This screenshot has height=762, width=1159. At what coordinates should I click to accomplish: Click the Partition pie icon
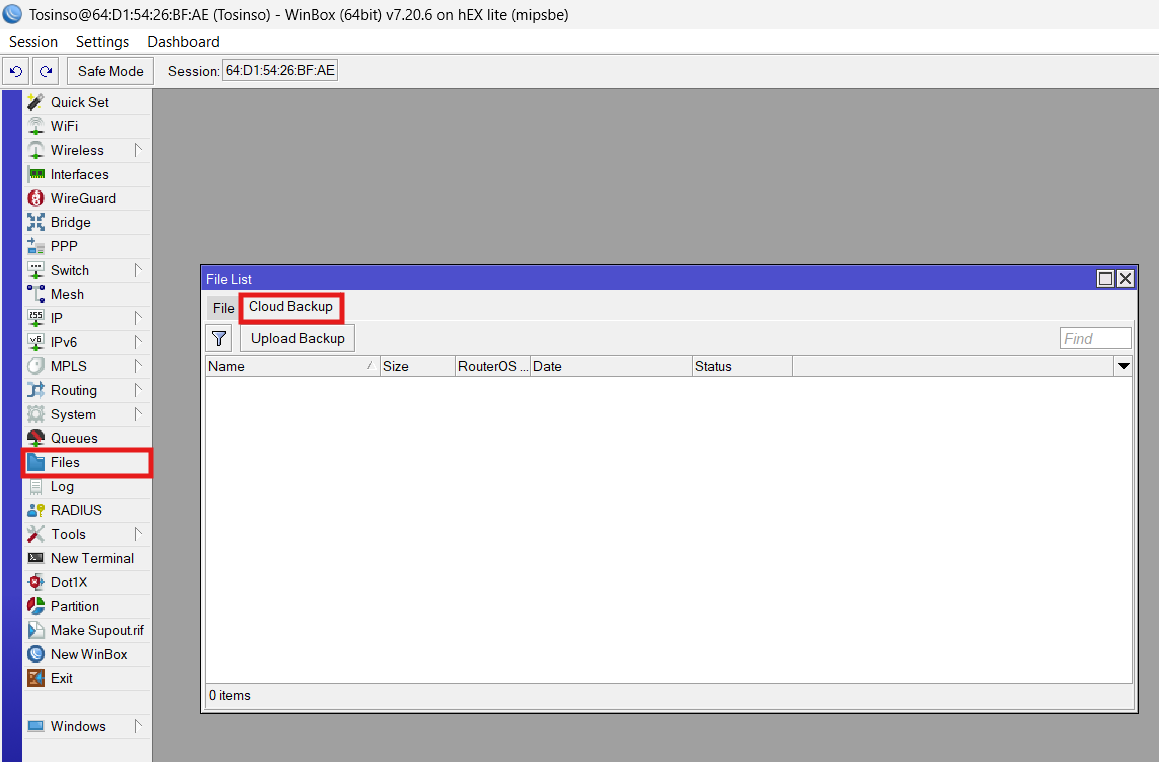pyautogui.click(x=35, y=606)
